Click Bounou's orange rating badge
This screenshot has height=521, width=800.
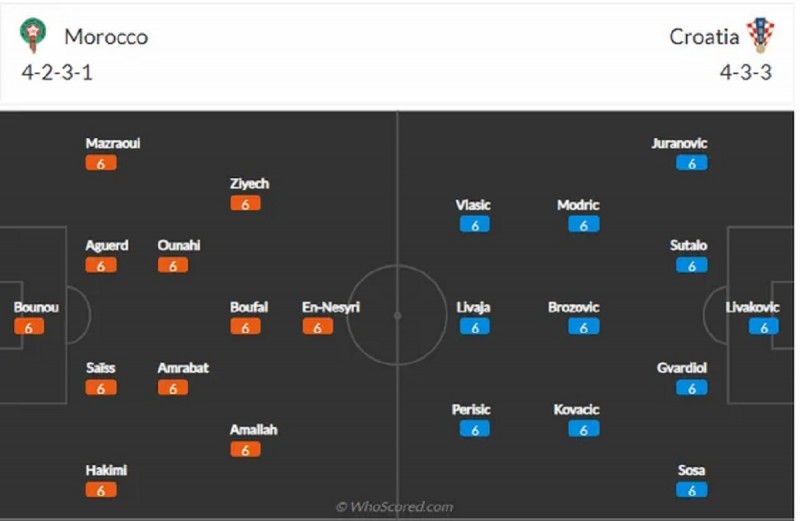[x=29, y=327]
